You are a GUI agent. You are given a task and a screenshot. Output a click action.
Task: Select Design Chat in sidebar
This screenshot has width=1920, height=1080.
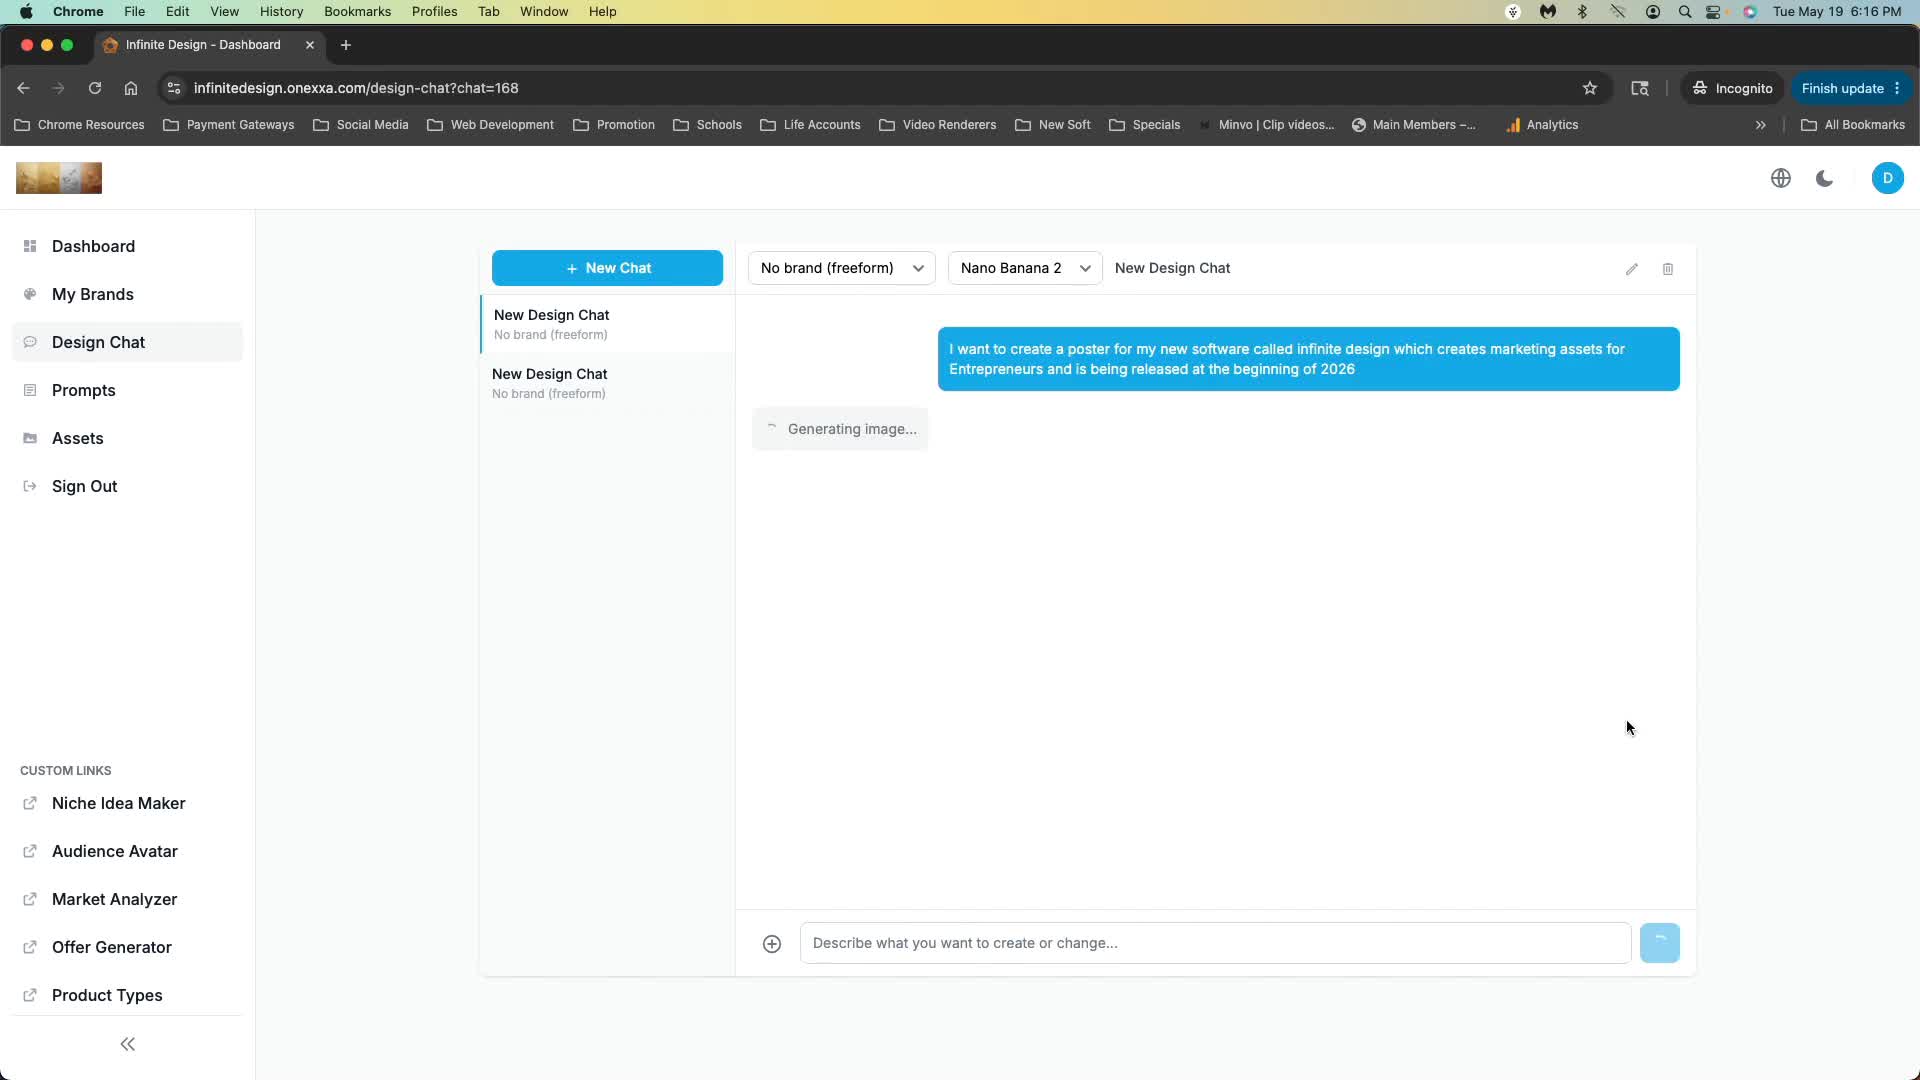click(x=127, y=342)
